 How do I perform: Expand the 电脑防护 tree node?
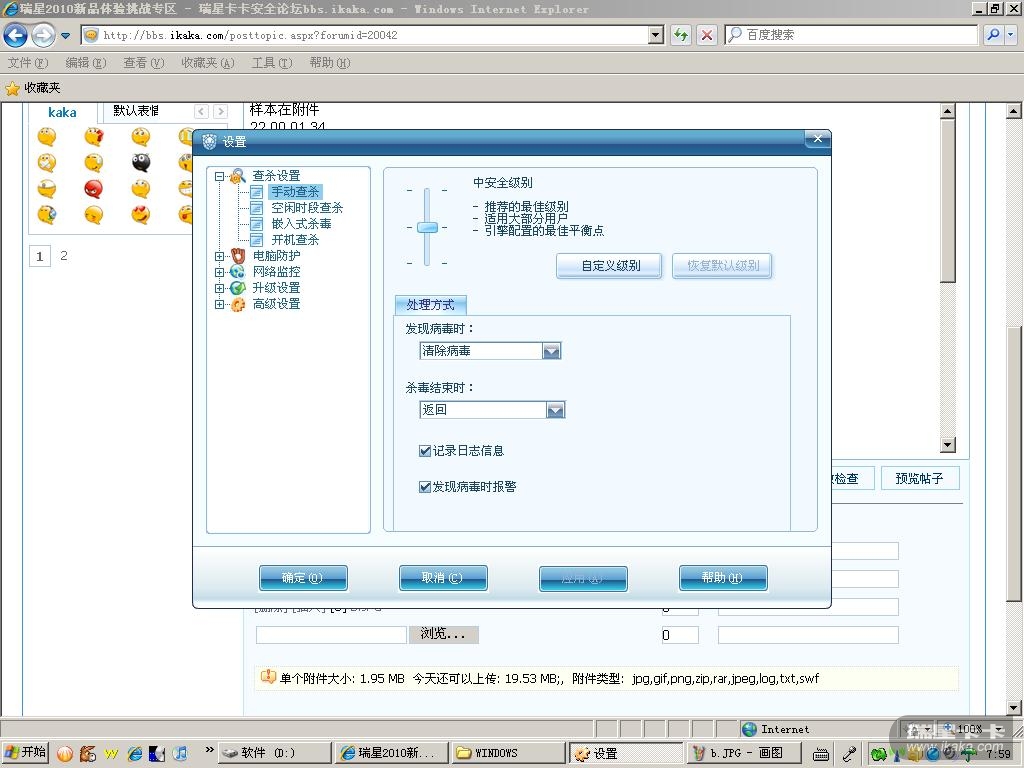coord(219,256)
